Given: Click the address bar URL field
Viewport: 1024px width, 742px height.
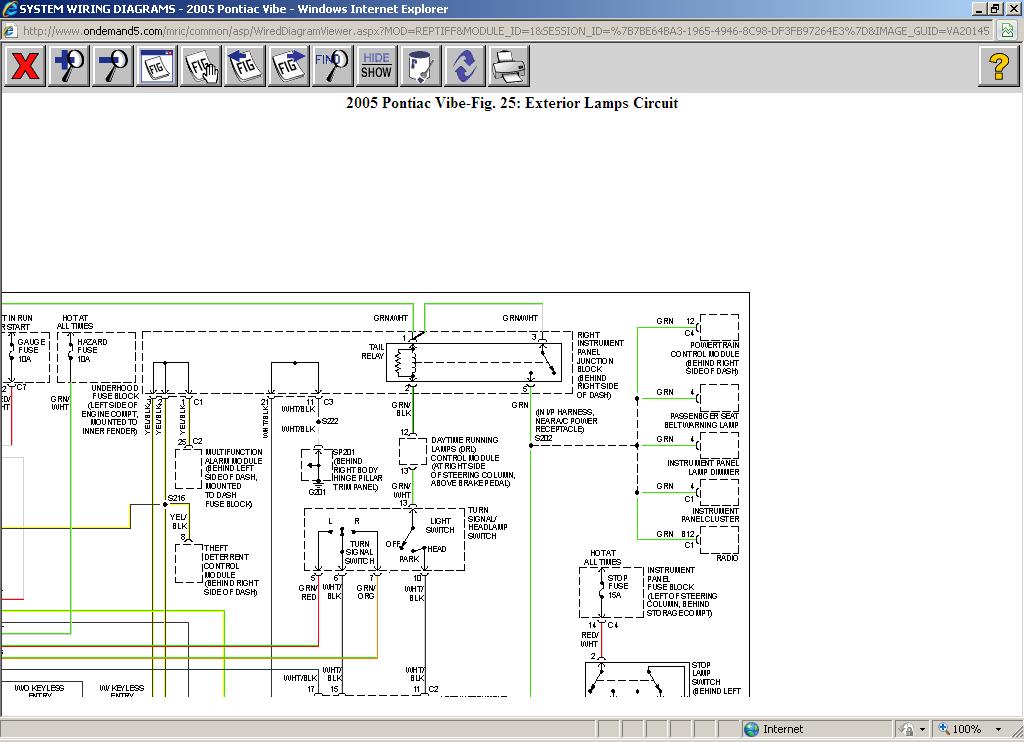Looking at the screenshot, I should tap(500, 31).
